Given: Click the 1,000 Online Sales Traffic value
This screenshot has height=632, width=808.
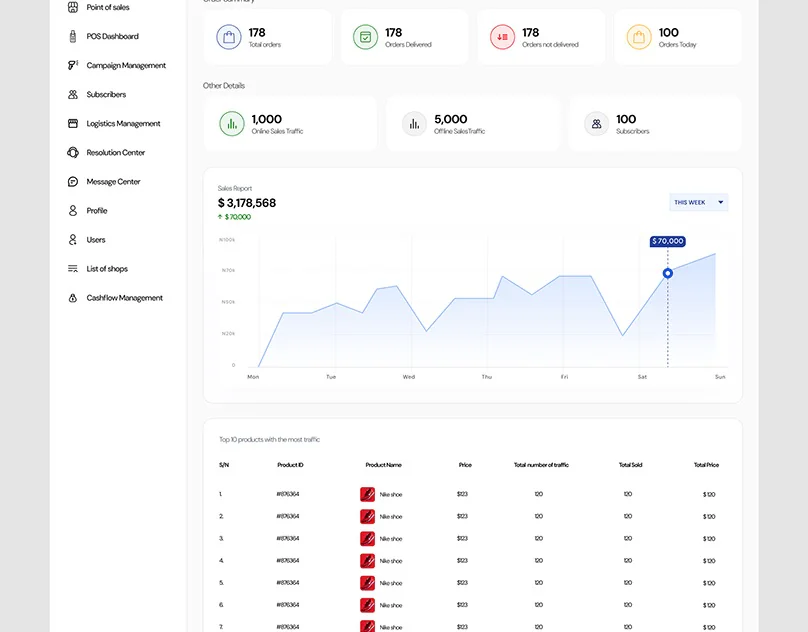Looking at the screenshot, I should click(x=266, y=119).
